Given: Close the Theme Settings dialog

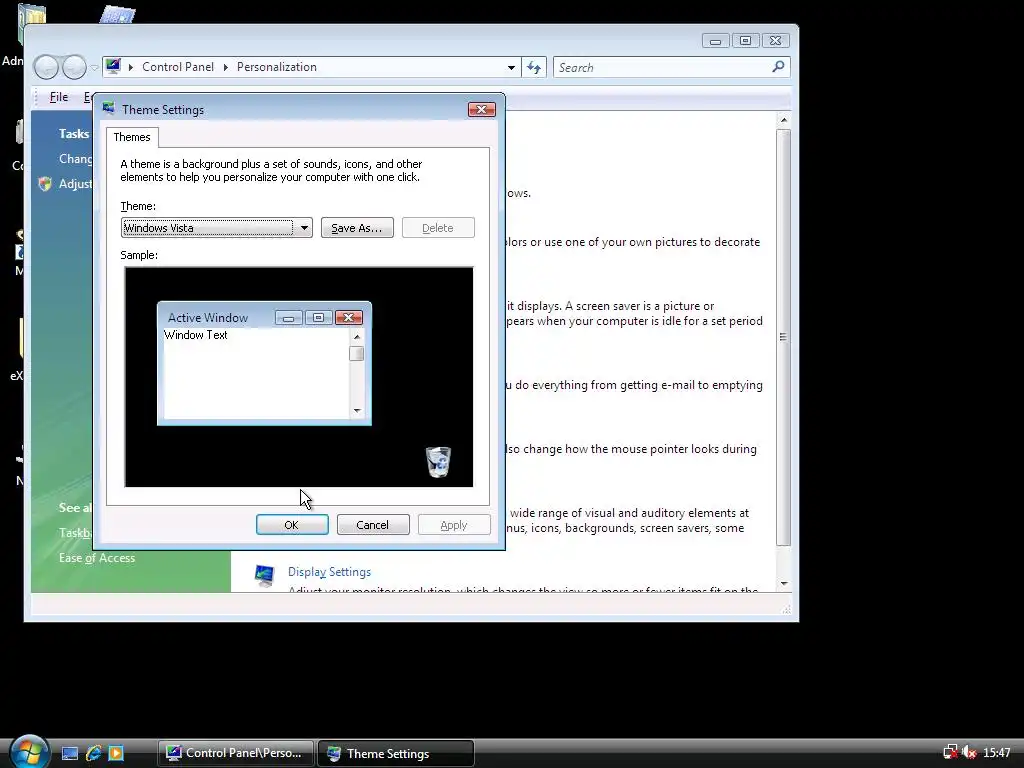Looking at the screenshot, I should coord(482,110).
